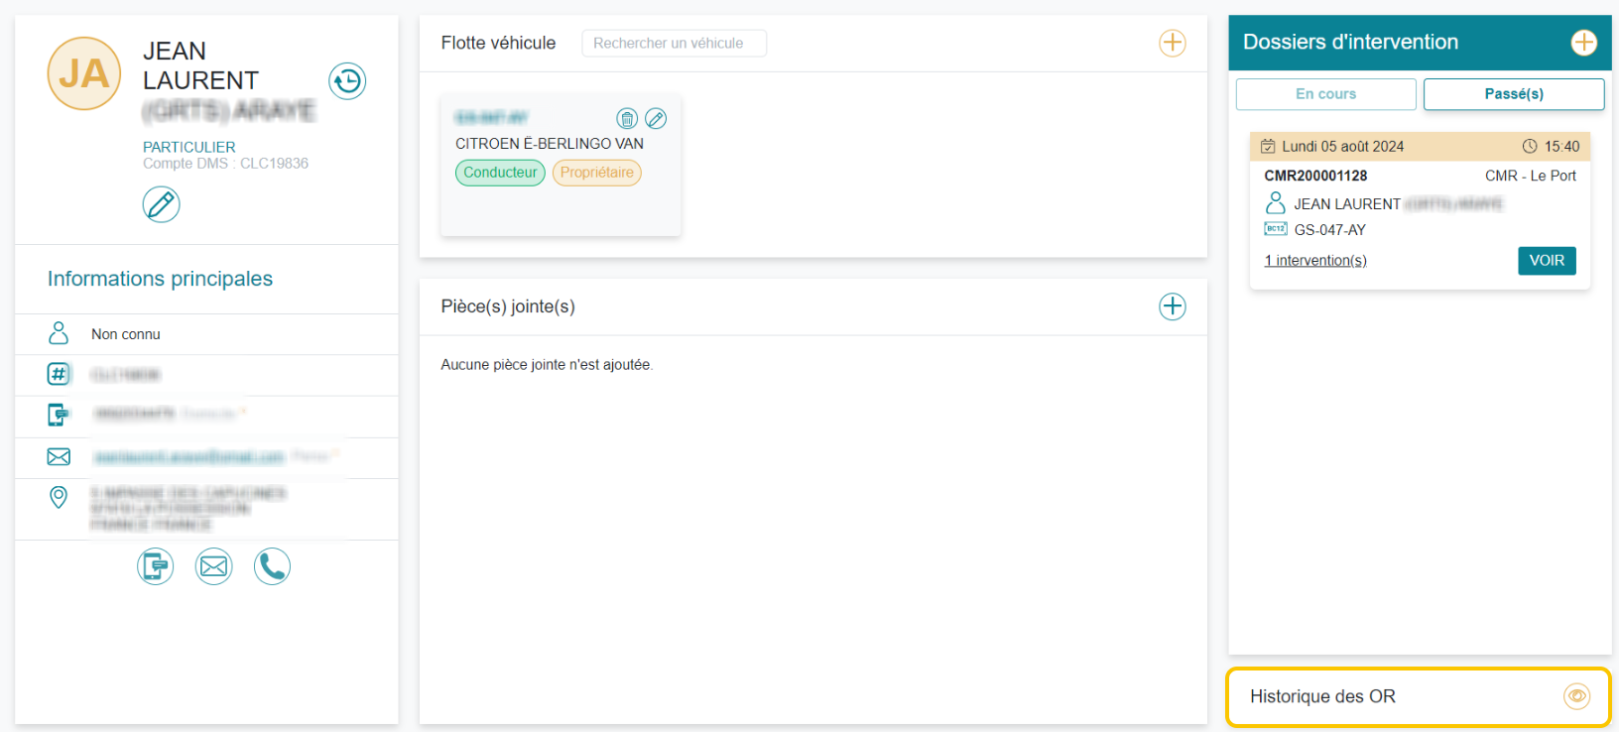Image resolution: width=1619 pixels, height=732 pixels.
Task: Click the CMR - Le Port label
Action: (x=1530, y=176)
